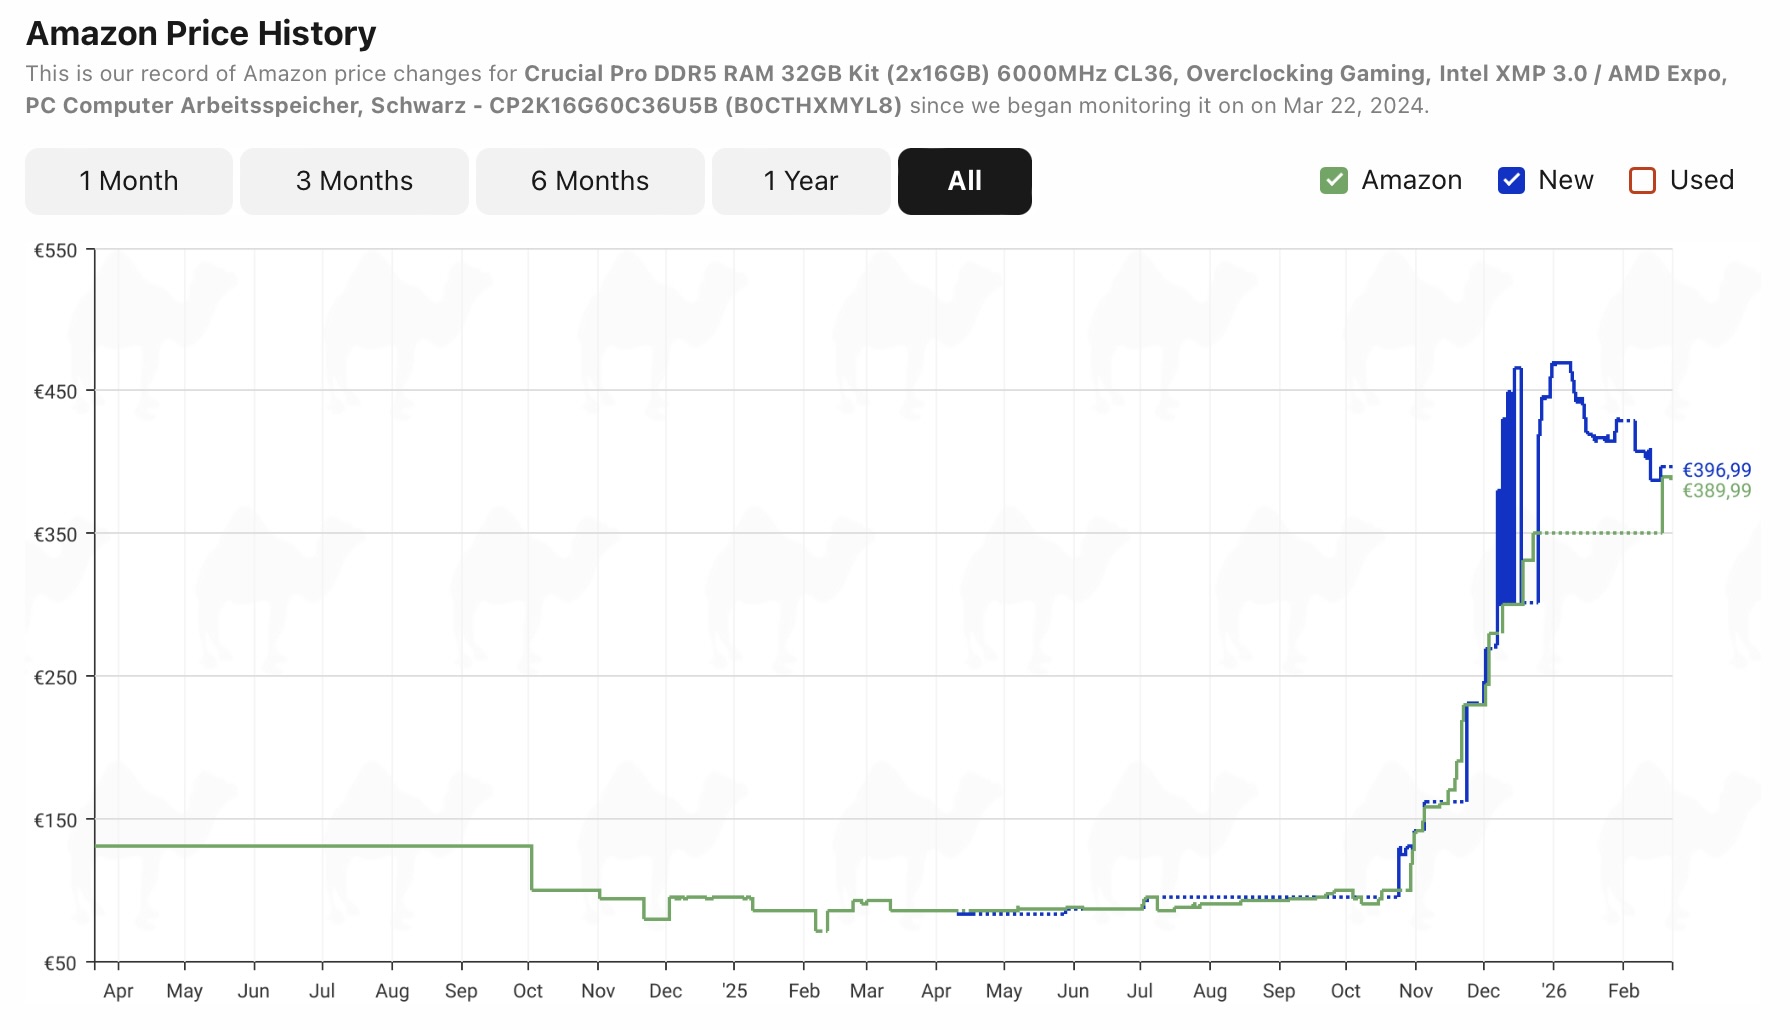Click the €550 y-axis label
This screenshot has width=1790, height=1030.
pos(56,251)
